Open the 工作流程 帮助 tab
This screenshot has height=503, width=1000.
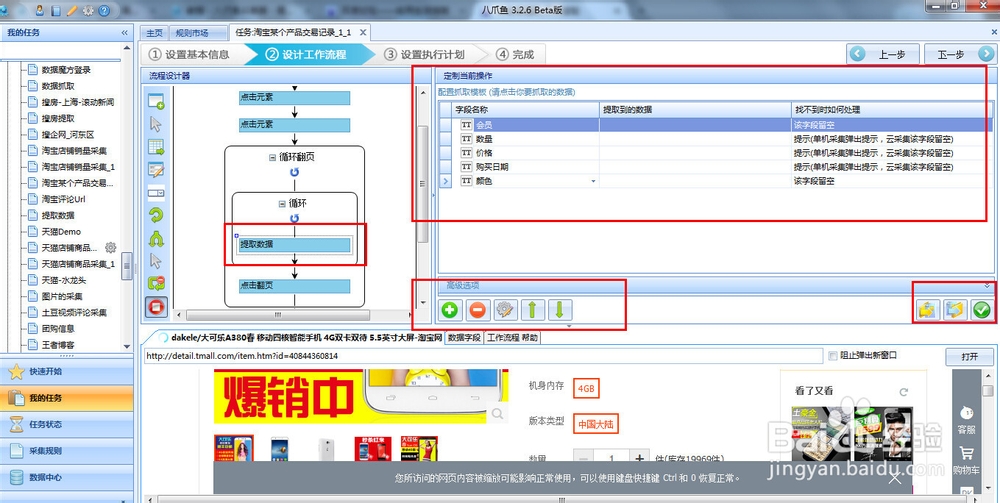pos(512,338)
